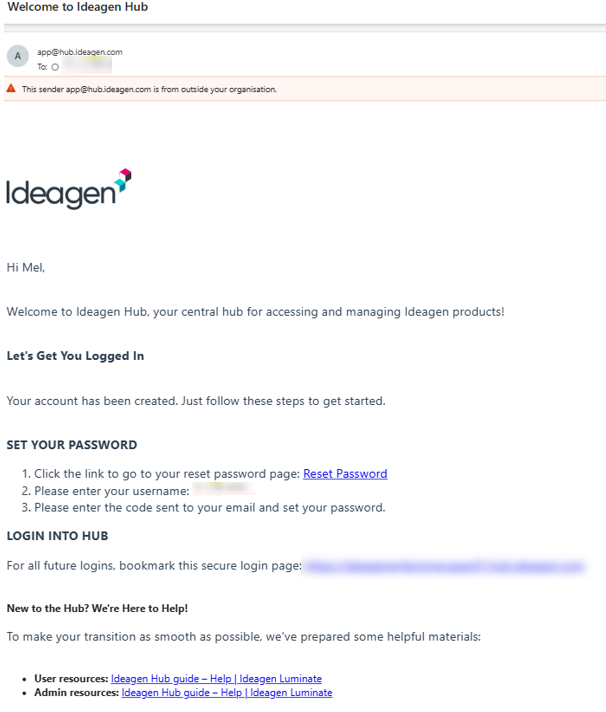This screenshot has width=606, height=712.
Task: Click the SET YOUR PASSWORD heading
Action: click(72, 445)
